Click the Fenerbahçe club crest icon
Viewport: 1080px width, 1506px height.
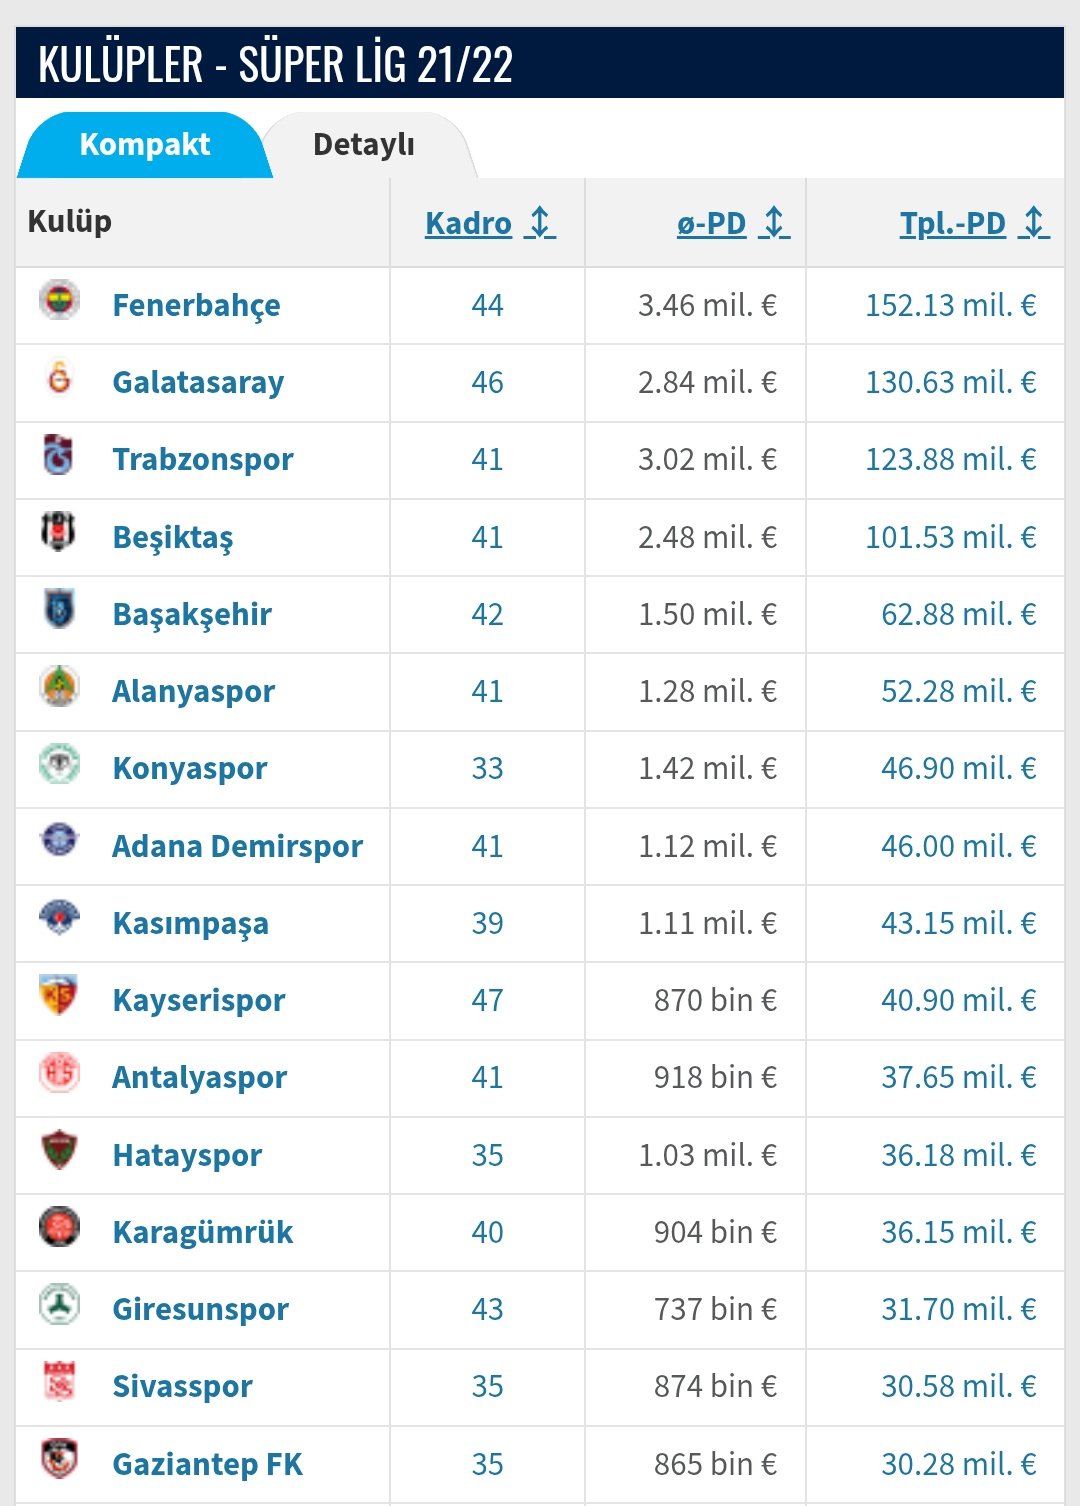(59, 300)
